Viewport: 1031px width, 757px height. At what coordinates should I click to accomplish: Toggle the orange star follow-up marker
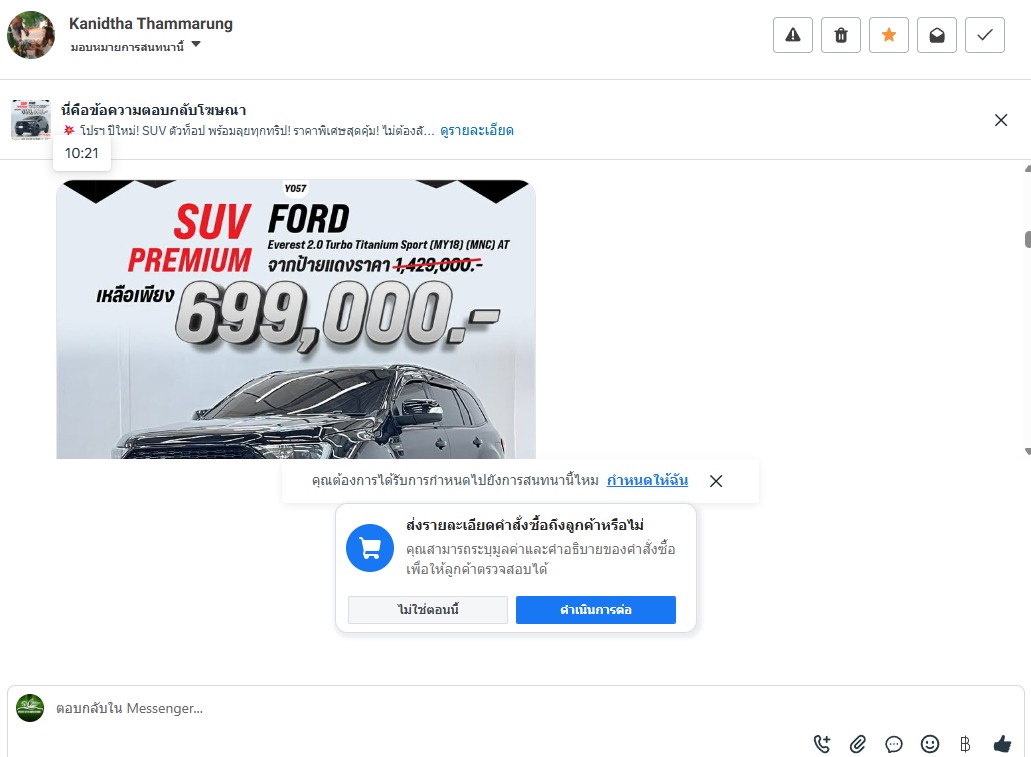click(889, 35)
